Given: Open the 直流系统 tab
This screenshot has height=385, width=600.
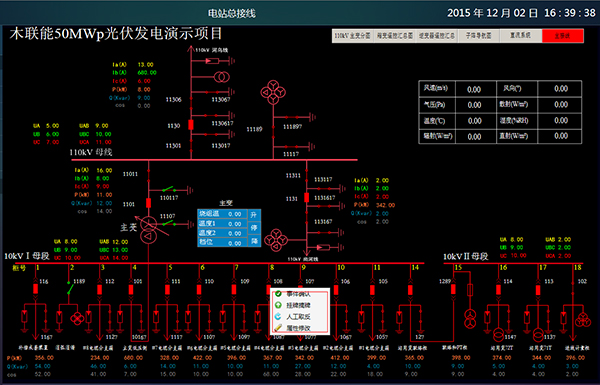Looking at the screenshot, I should click(x=520, y=36).
